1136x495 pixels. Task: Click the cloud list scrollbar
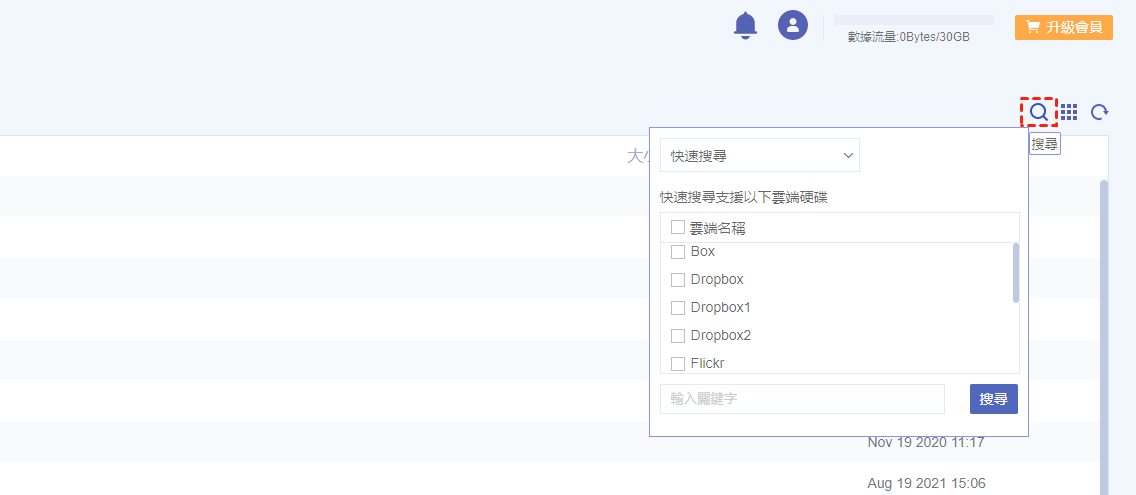click(1016, 272)
